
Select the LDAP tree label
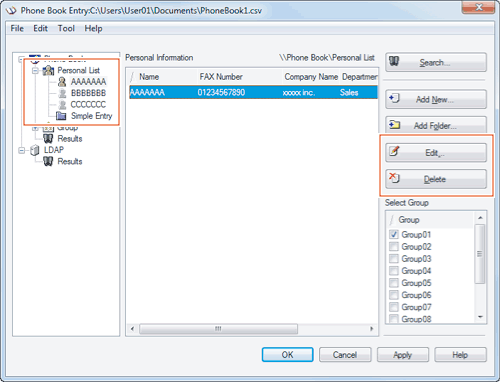[x=54, y=150]
